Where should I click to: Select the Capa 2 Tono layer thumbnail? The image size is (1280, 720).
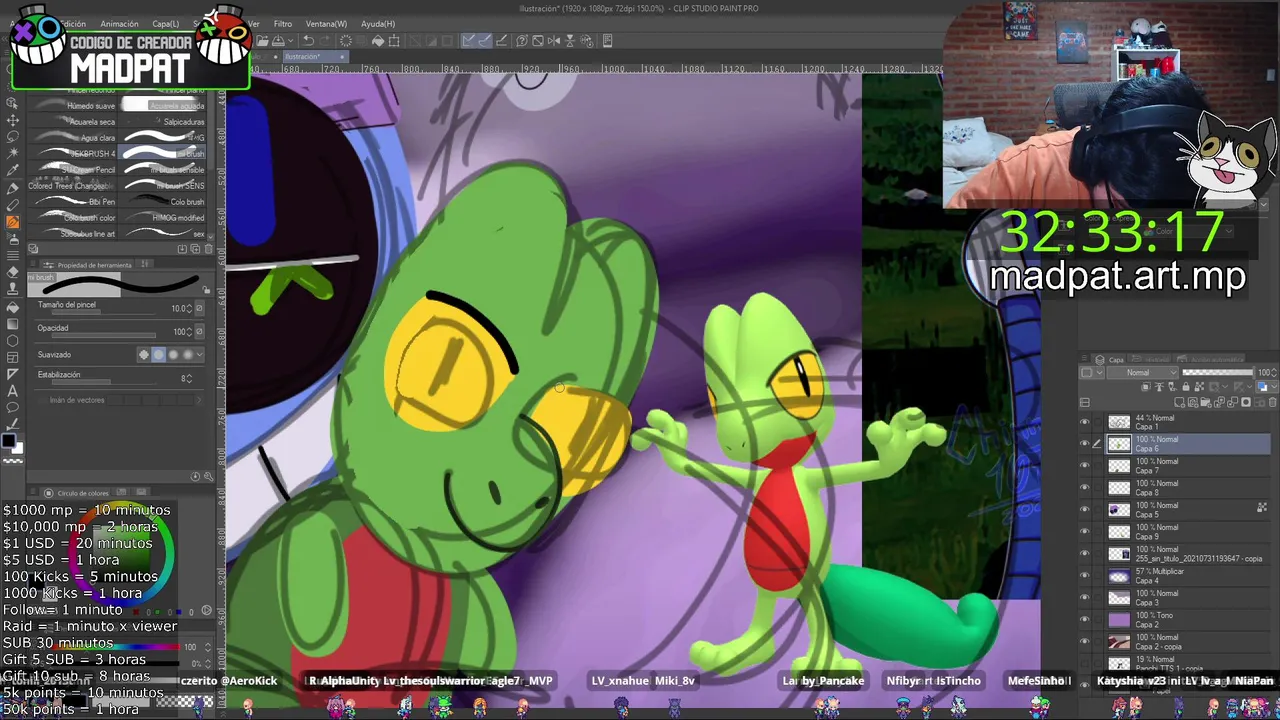(x=1120, y=620)
